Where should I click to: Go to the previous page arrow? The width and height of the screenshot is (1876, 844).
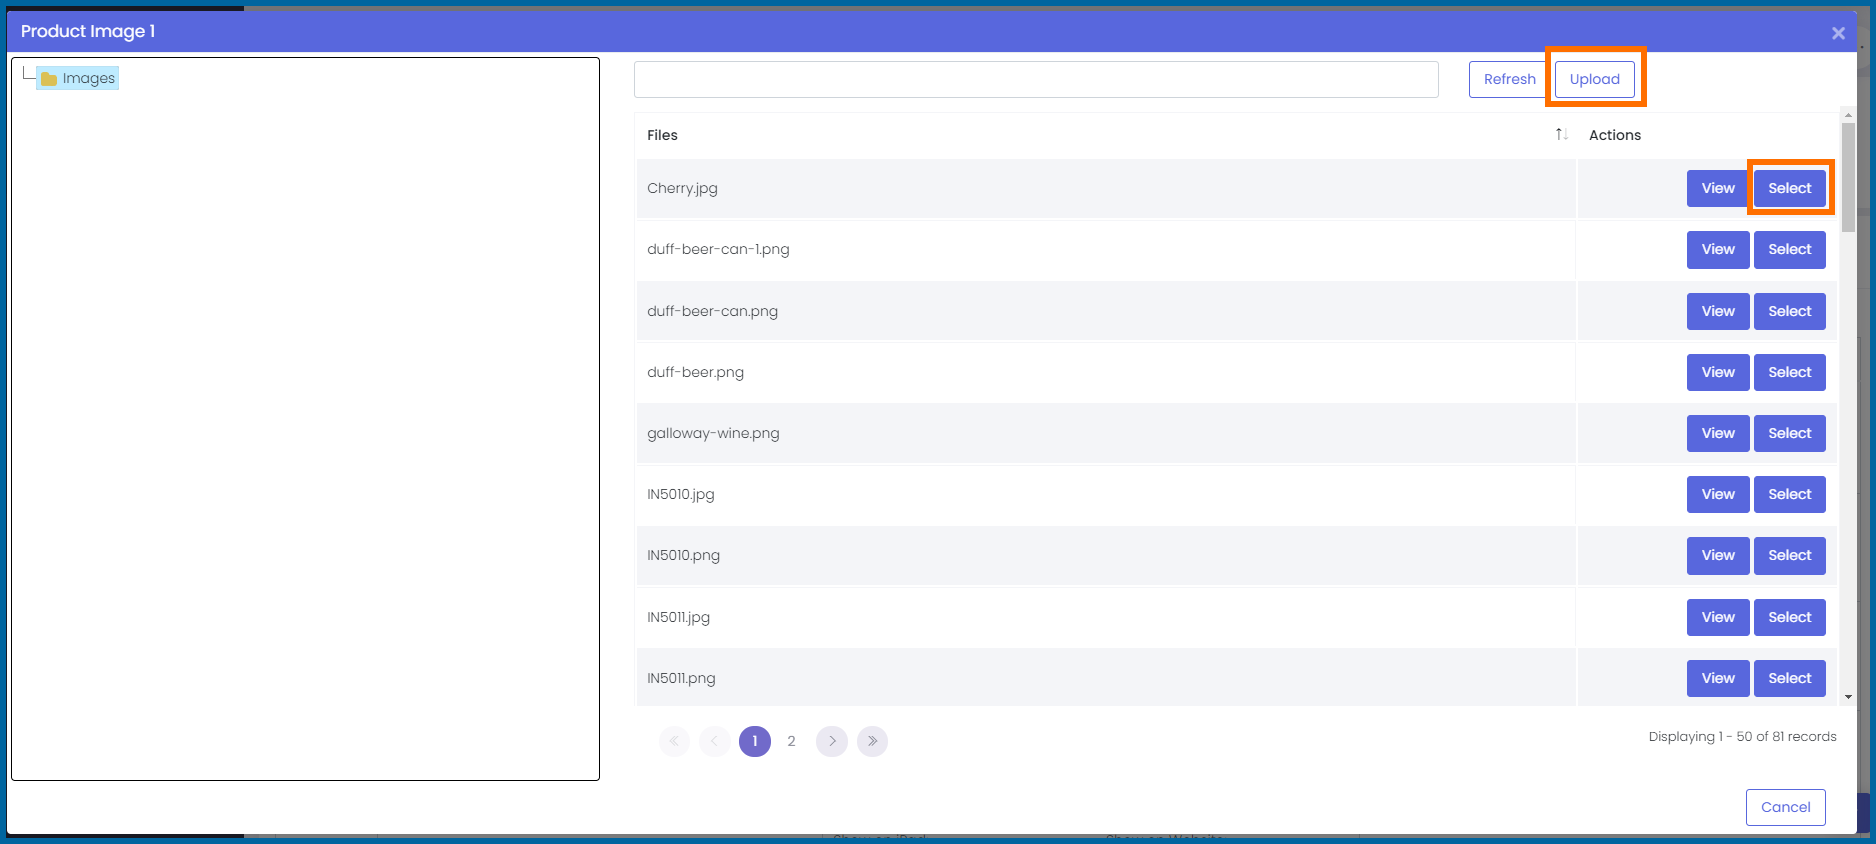click(714, 741)
